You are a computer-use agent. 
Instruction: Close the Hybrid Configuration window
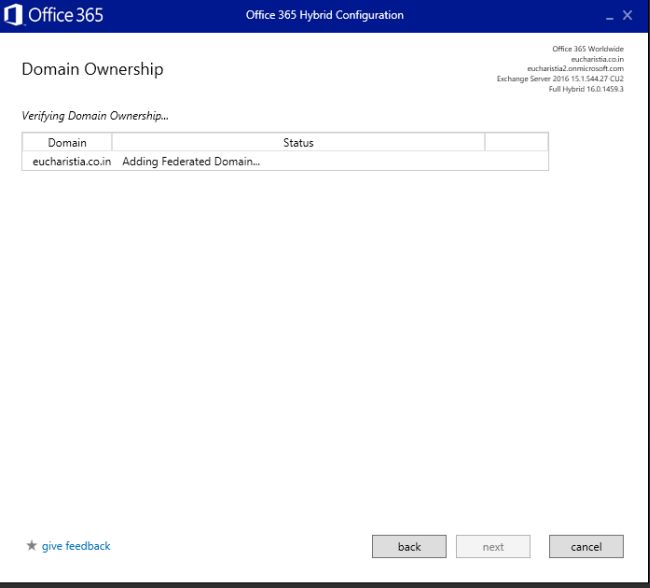click(x=628, y=15)
